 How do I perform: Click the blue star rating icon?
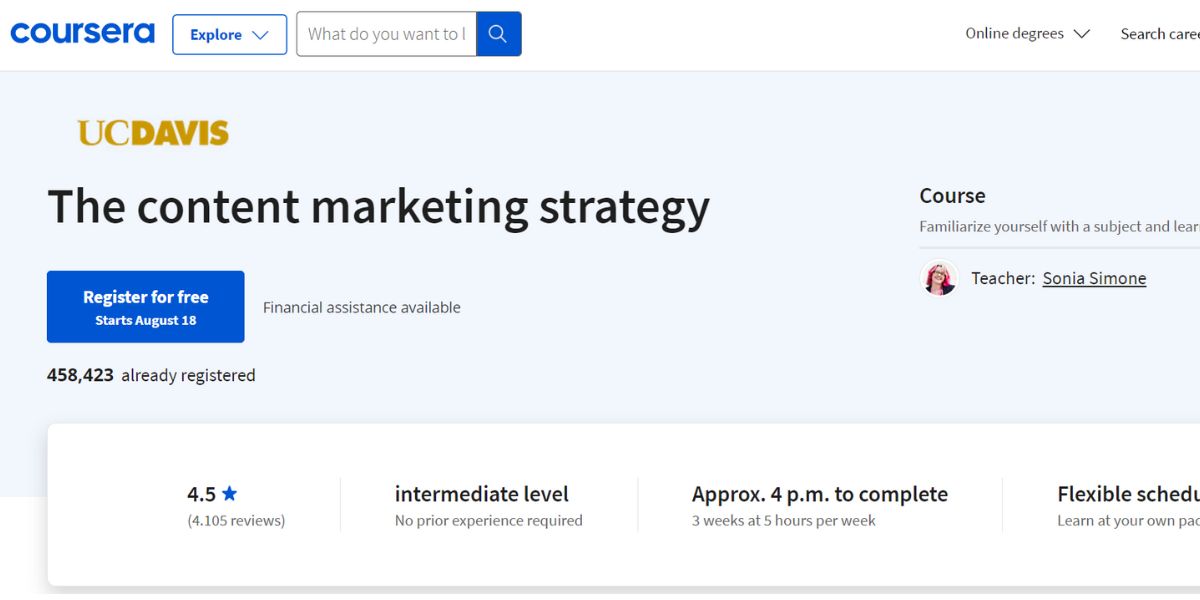[x=229, y=492]
